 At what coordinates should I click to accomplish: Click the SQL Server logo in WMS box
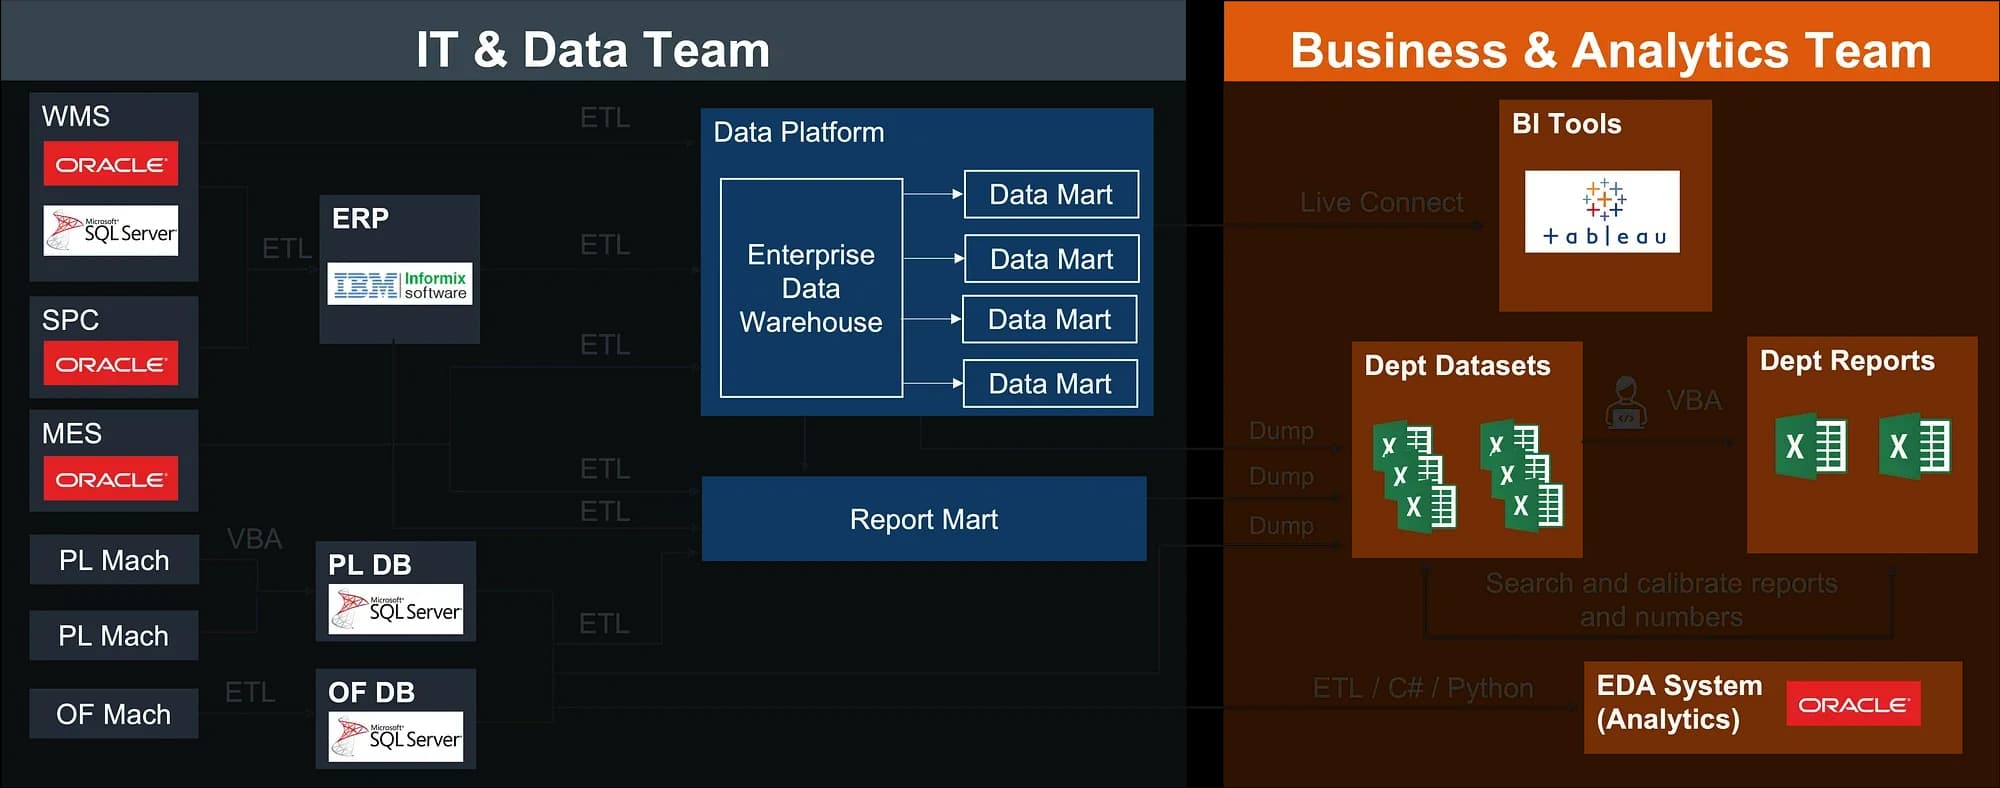click(111, 230)
